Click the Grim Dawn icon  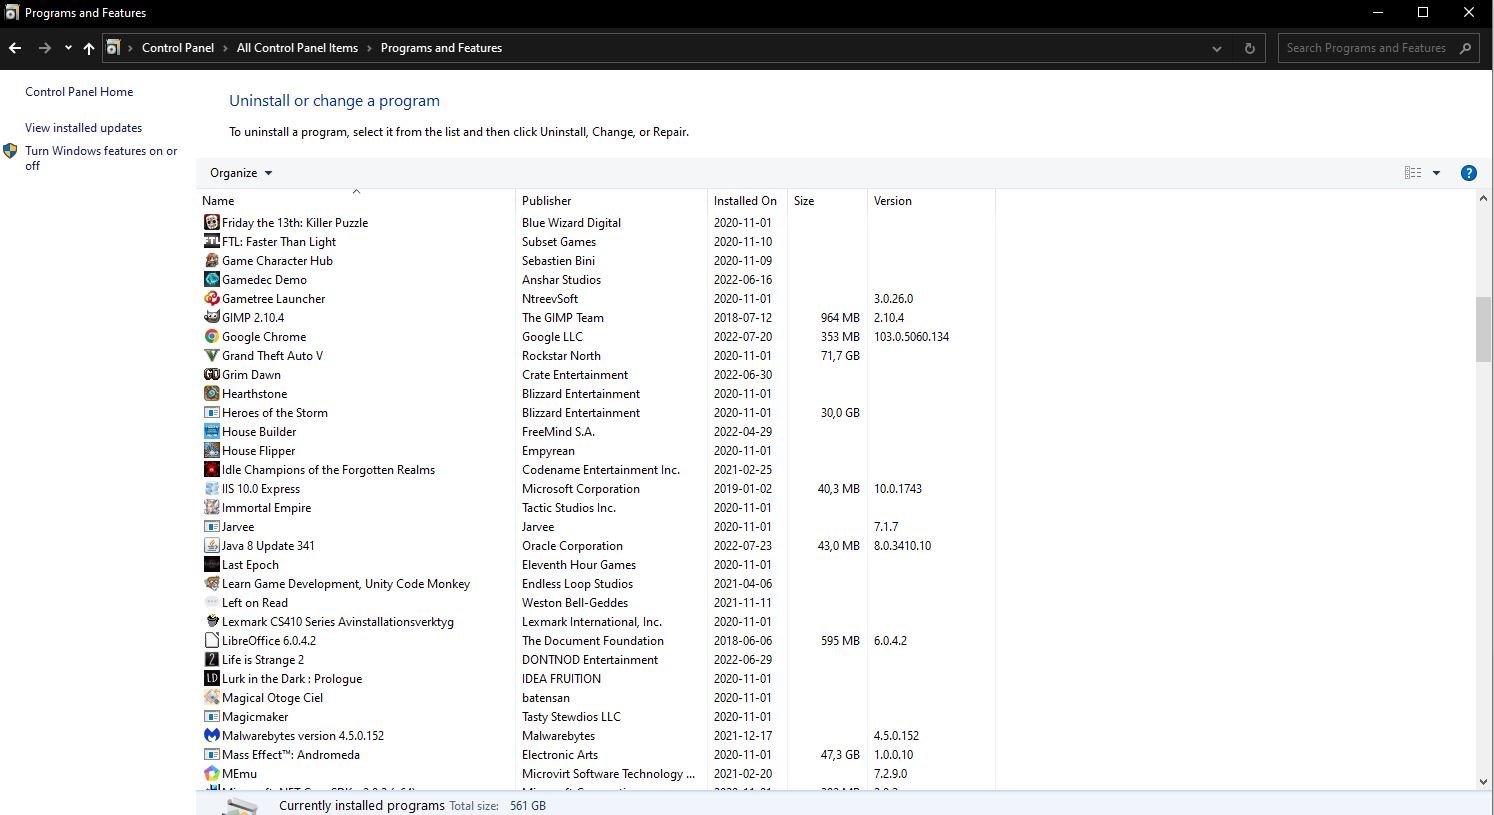tap(211, 374)
